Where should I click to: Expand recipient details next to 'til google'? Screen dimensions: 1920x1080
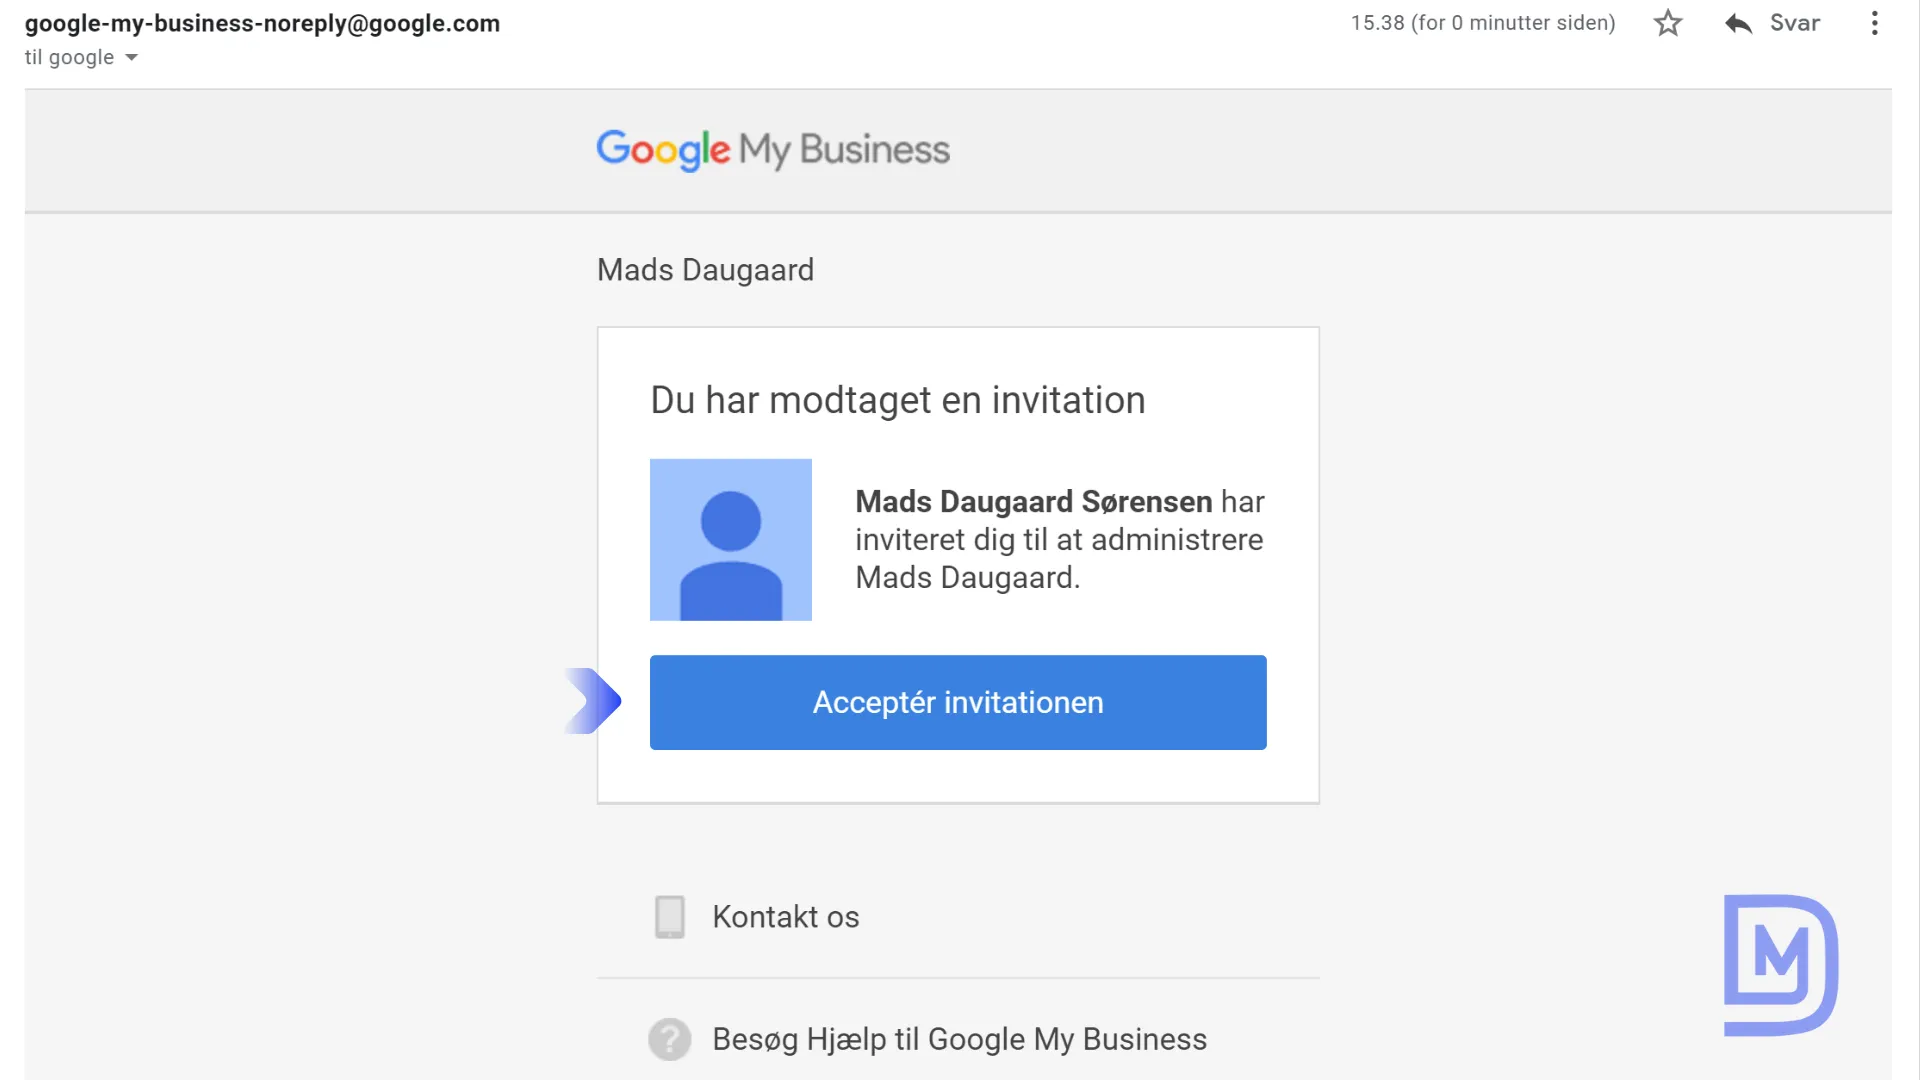click(131, 58)
